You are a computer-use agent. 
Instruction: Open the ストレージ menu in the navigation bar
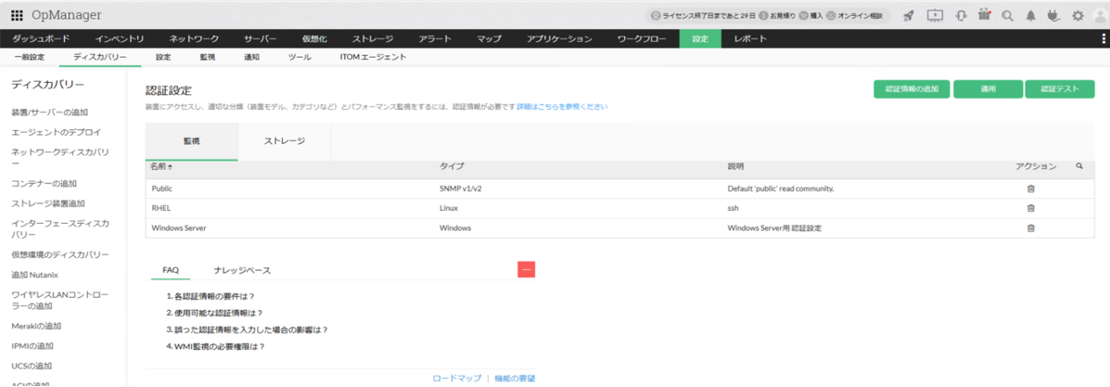coord(372,39)
